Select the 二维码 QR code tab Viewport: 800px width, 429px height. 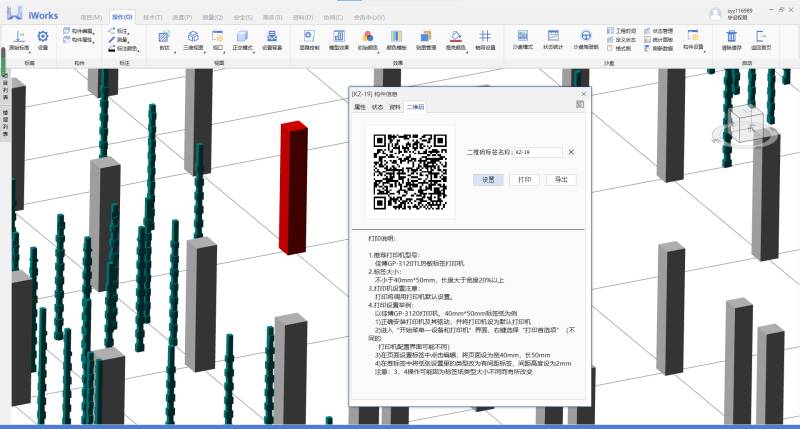pos(415,107)
